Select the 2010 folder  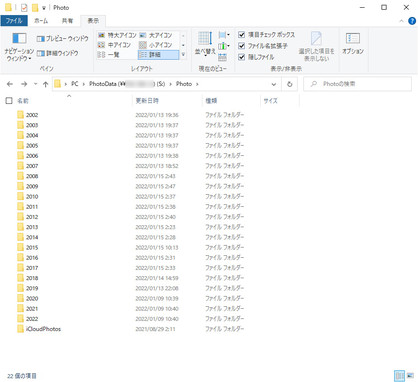32,197
